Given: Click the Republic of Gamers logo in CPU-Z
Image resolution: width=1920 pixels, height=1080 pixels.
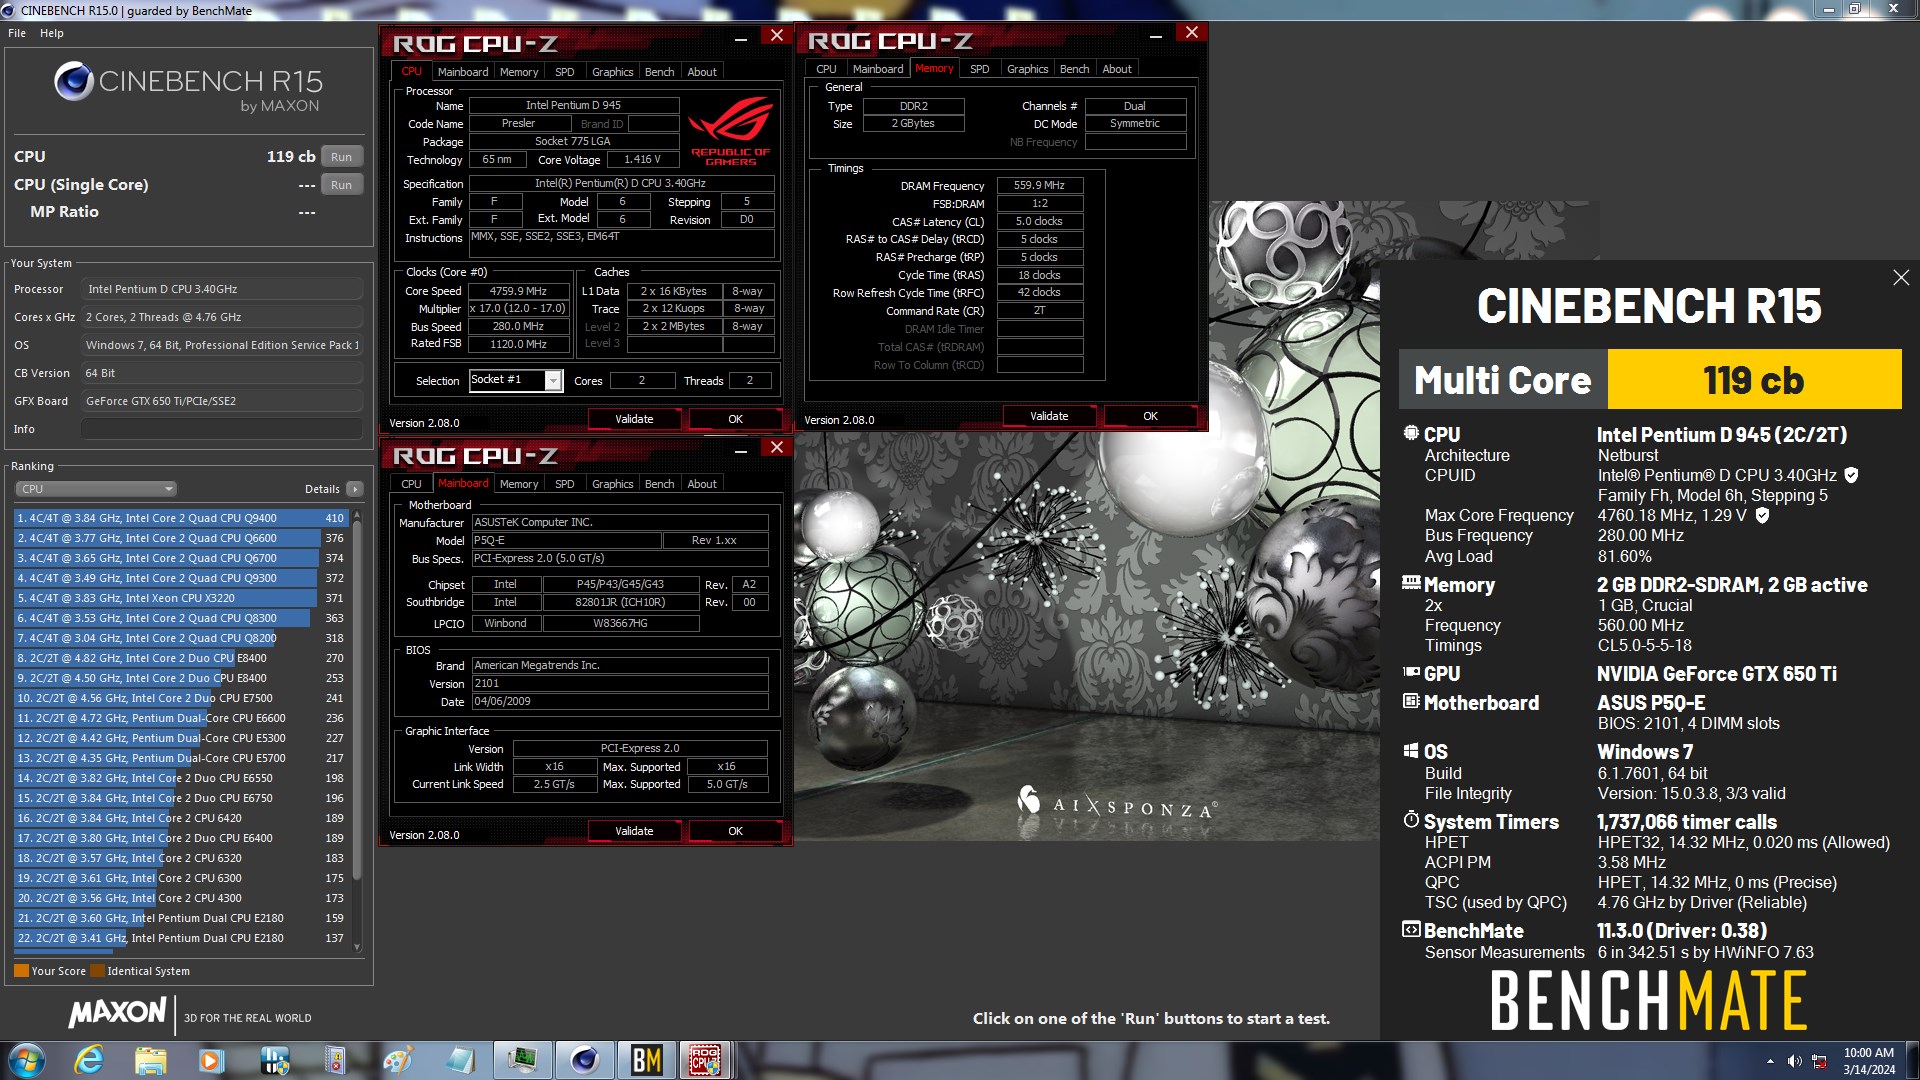Looking at the screenshot, I should pyautogui.click(x=731, y=130).
